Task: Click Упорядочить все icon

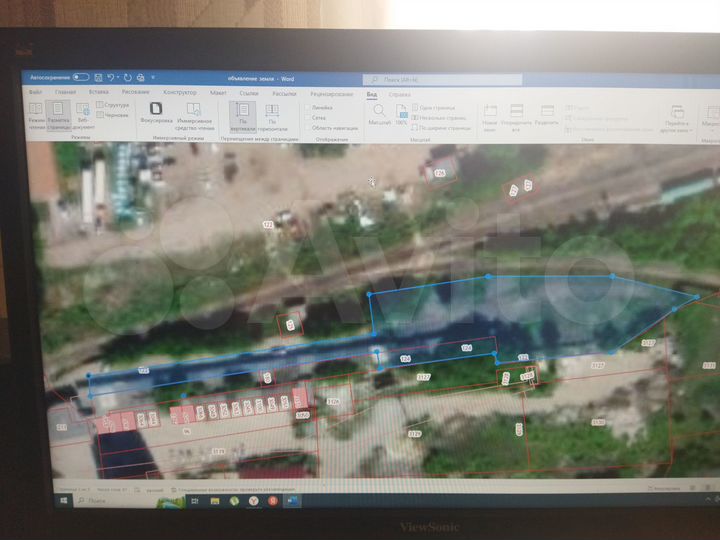Action: pyautogui.click(x=516, y=118)
